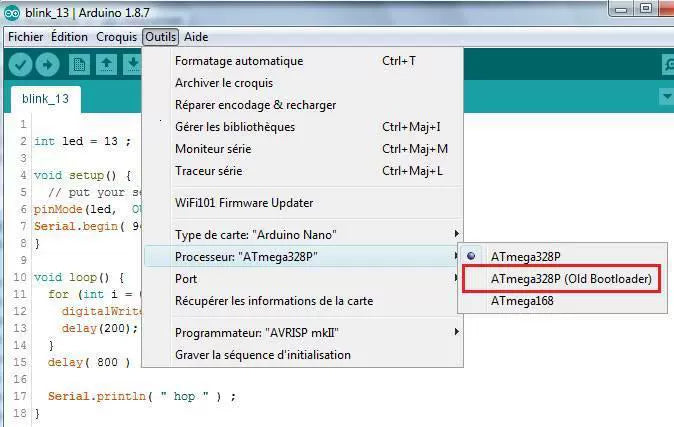Choose Formatage automatique menu entry

tap(303, 61)
